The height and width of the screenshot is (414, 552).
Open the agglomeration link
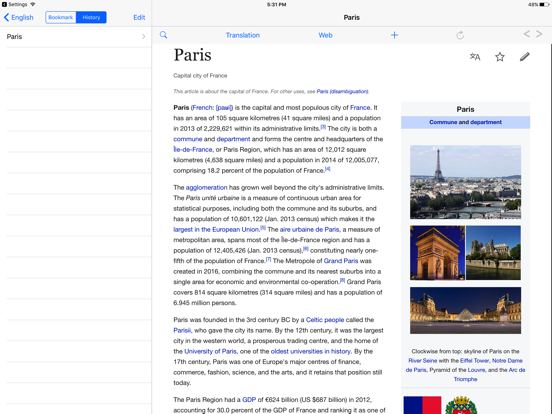click(x=206, y=188)
